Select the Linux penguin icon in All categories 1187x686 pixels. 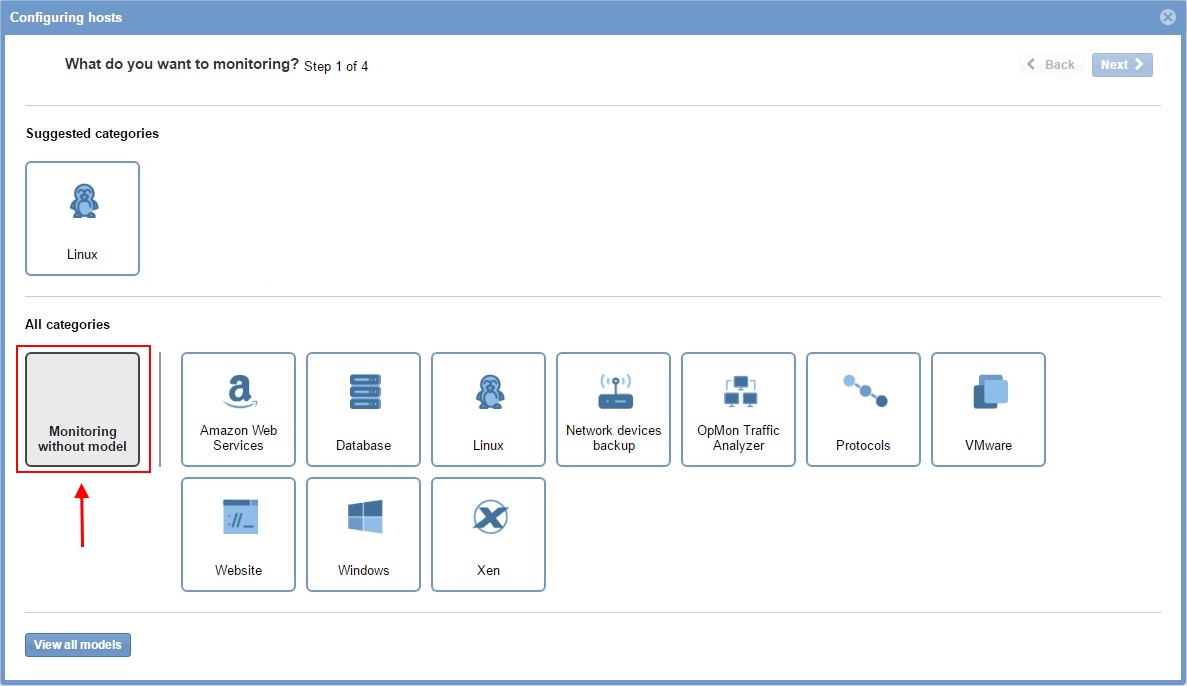488,391
